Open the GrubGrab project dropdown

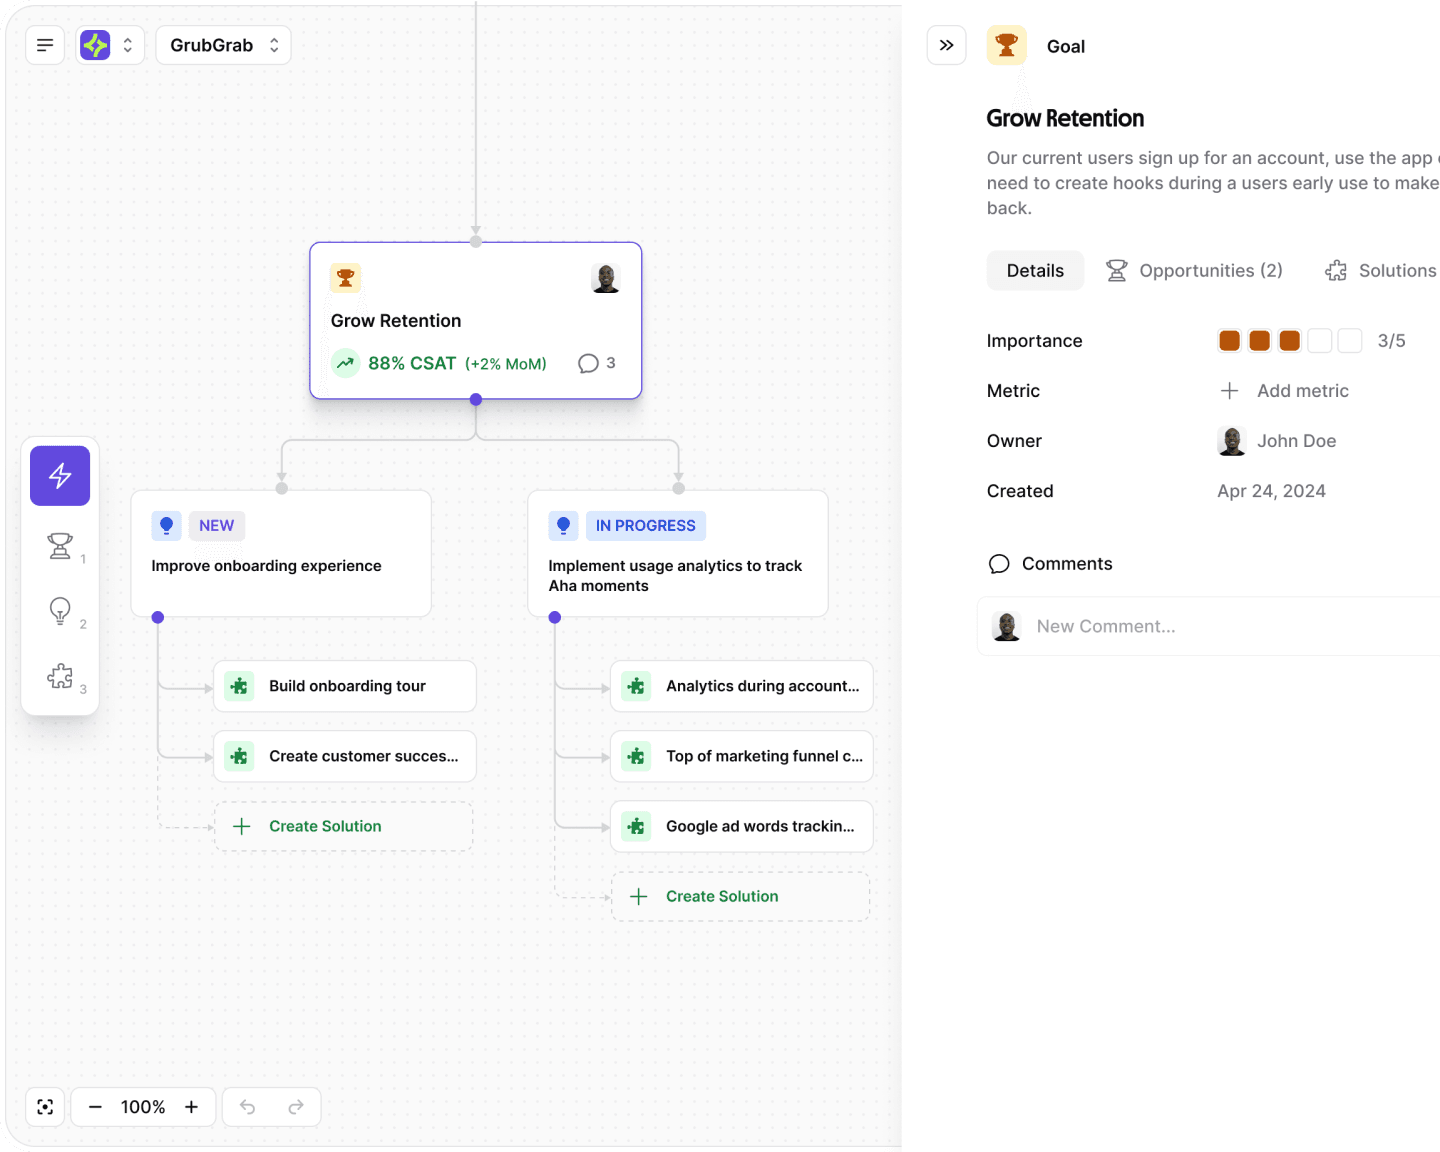pyautogui.click(x=223, y=45)
